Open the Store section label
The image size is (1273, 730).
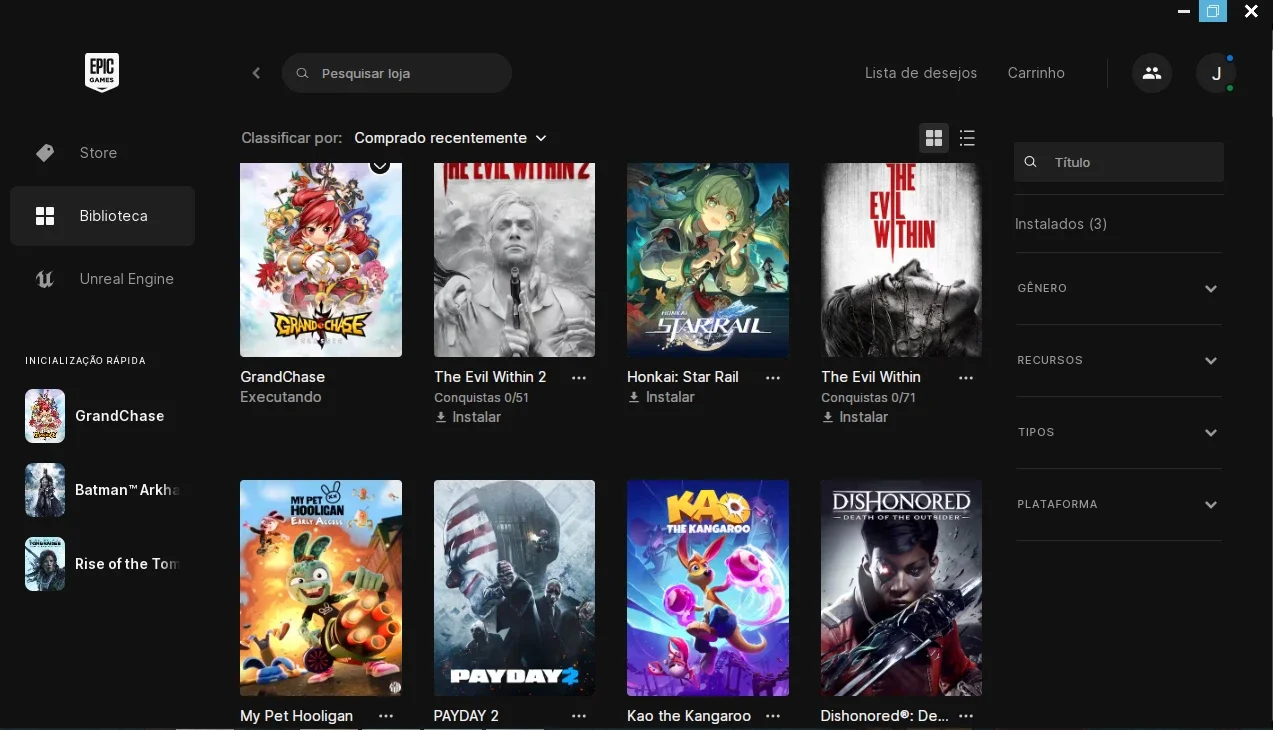tap(98, 153)
